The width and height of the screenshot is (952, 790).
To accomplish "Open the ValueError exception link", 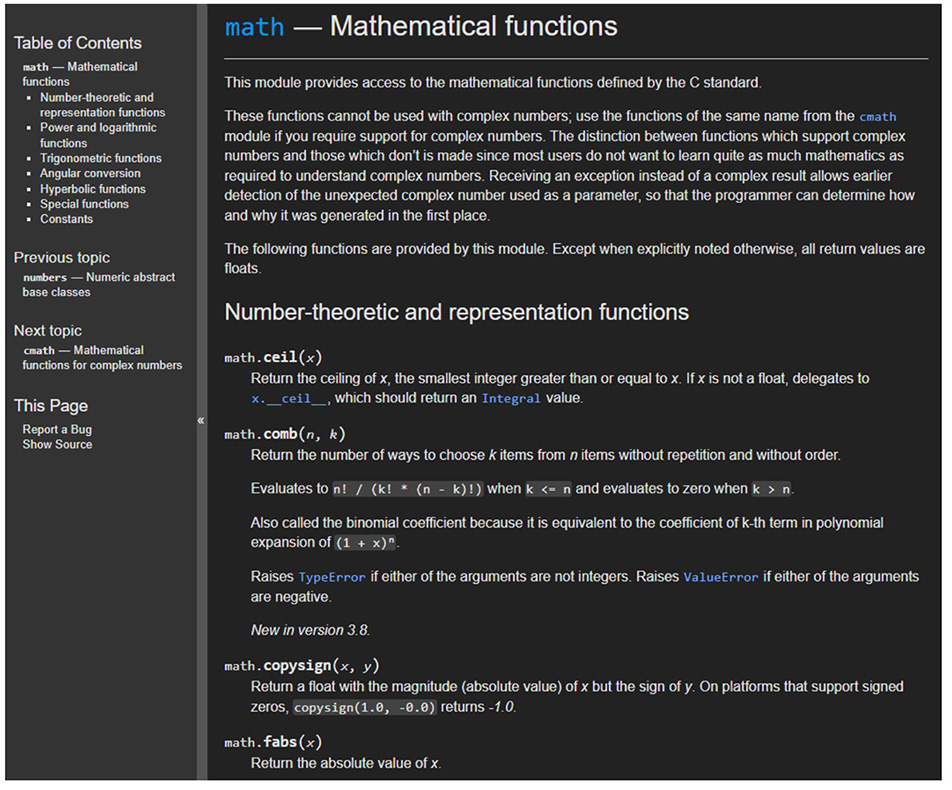I will (x=721, y=577).
